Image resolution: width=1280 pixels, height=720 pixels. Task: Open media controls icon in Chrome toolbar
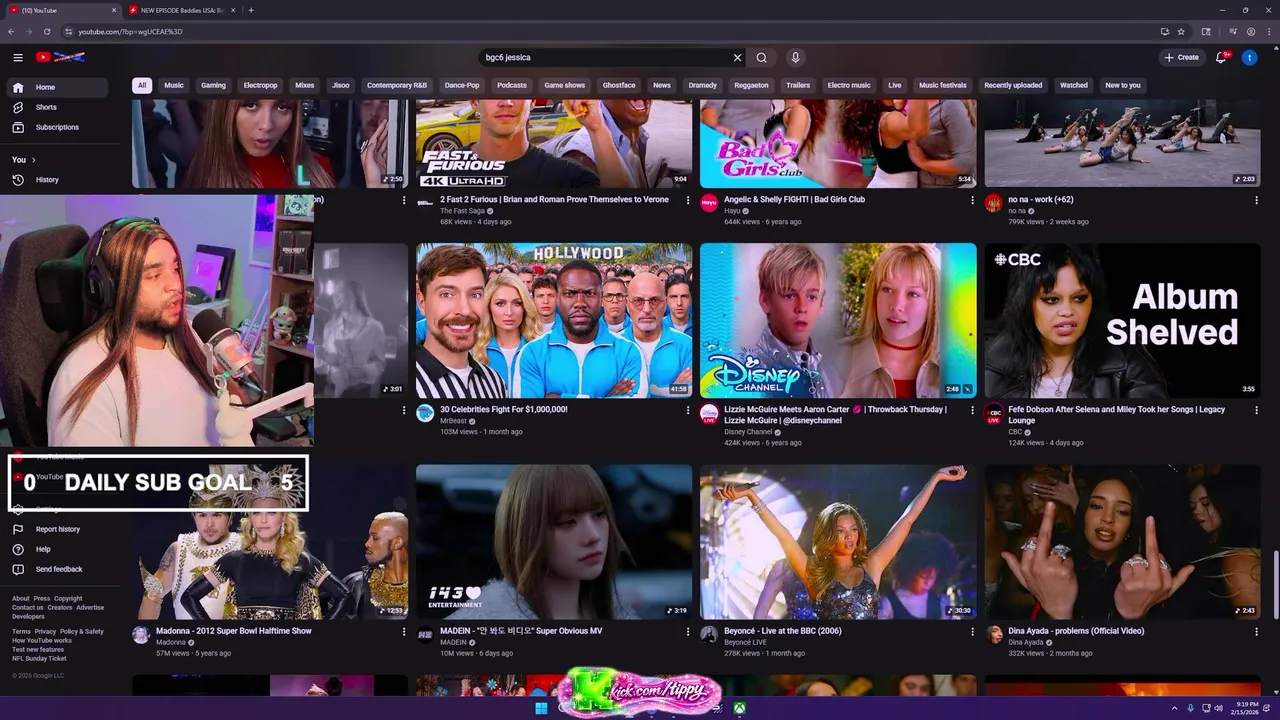point(1233,31)
